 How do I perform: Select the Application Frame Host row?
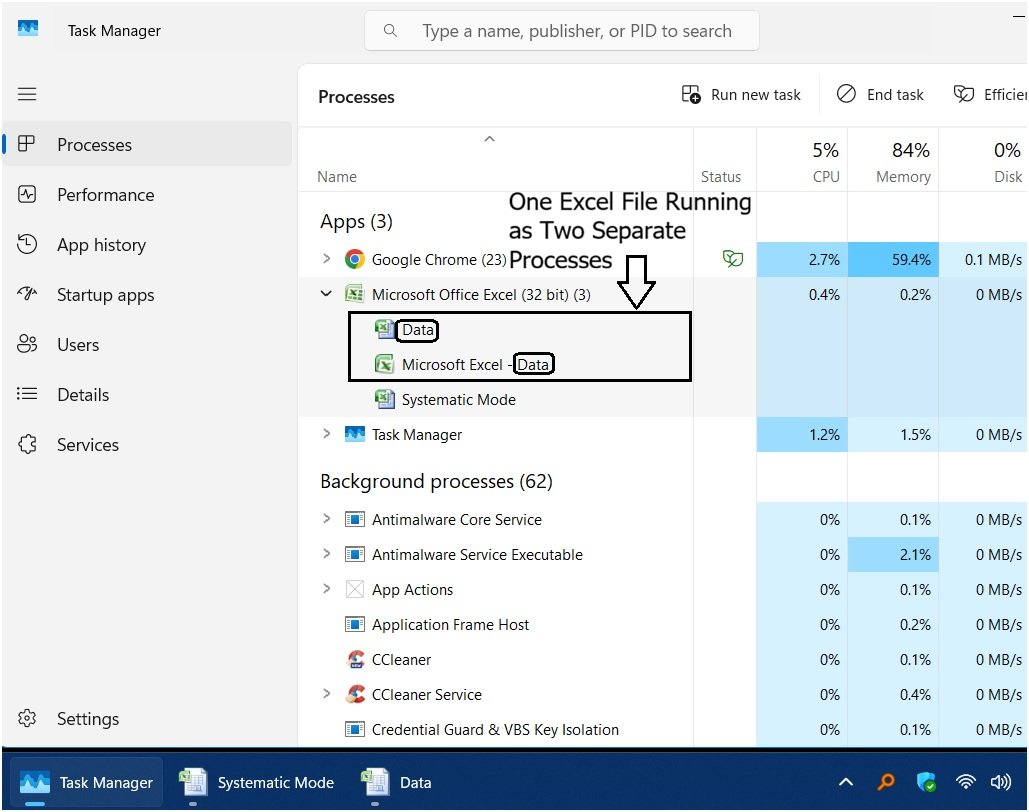[663, 624]
